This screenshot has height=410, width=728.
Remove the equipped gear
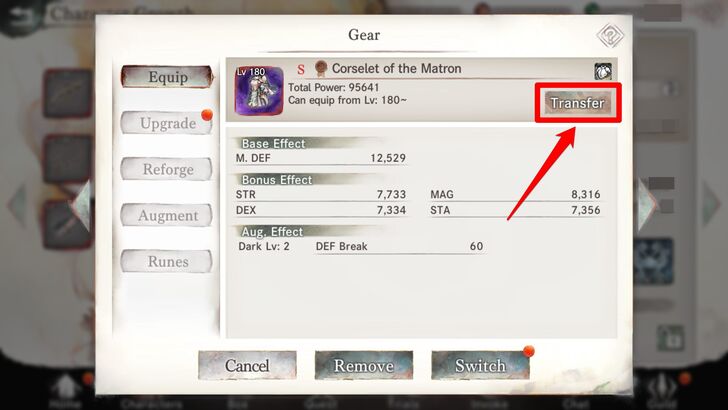pyautogui.click(x=364, y=365)
